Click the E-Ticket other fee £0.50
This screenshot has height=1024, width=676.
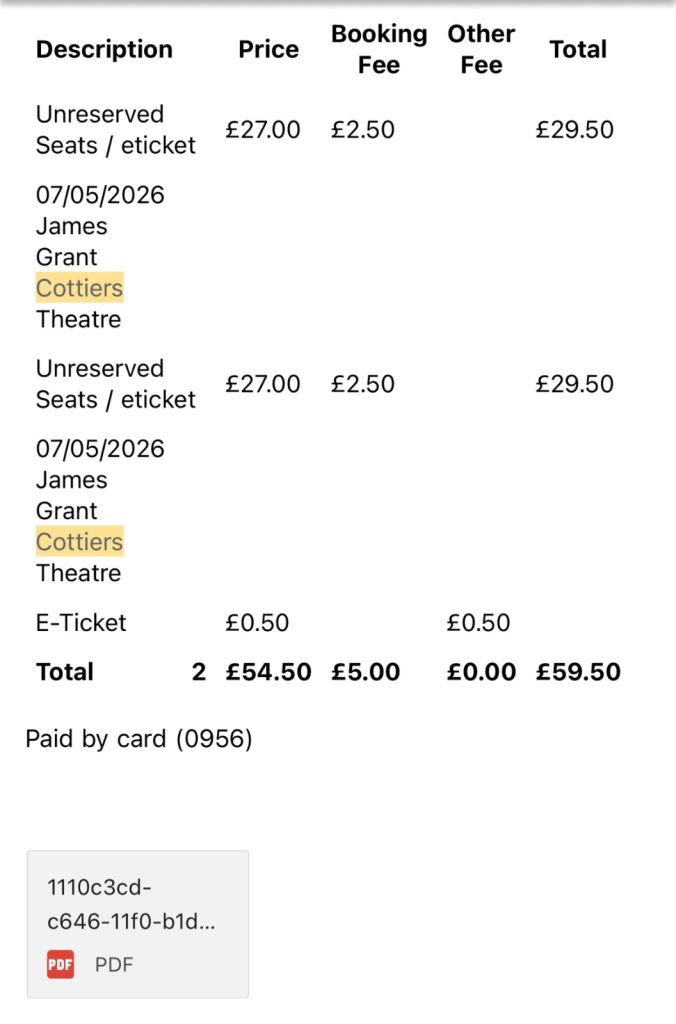tap(478, 623)
